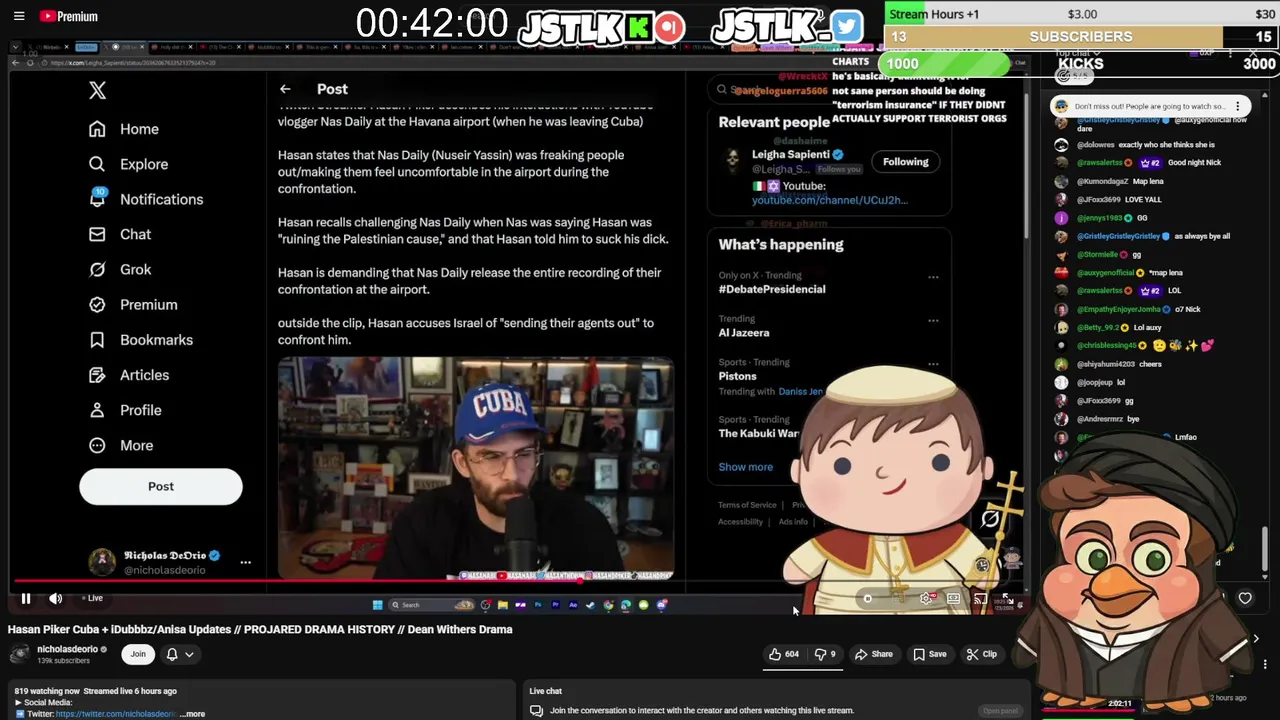Open the twitter.com/nicholasdeorio link
Screen dimensions: 1280x720
tap(115, 714)
